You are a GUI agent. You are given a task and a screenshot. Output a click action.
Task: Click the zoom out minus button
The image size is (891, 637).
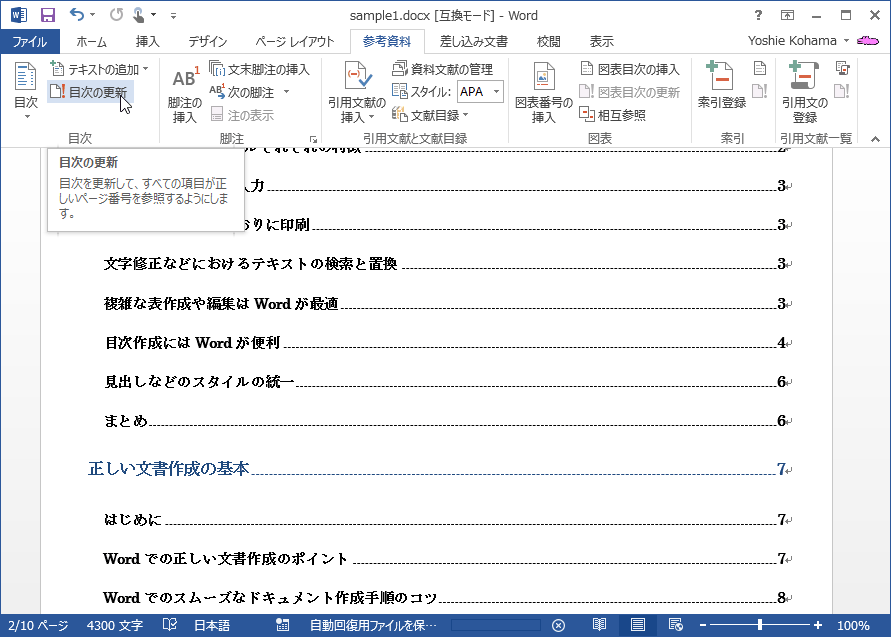point(703,625)
